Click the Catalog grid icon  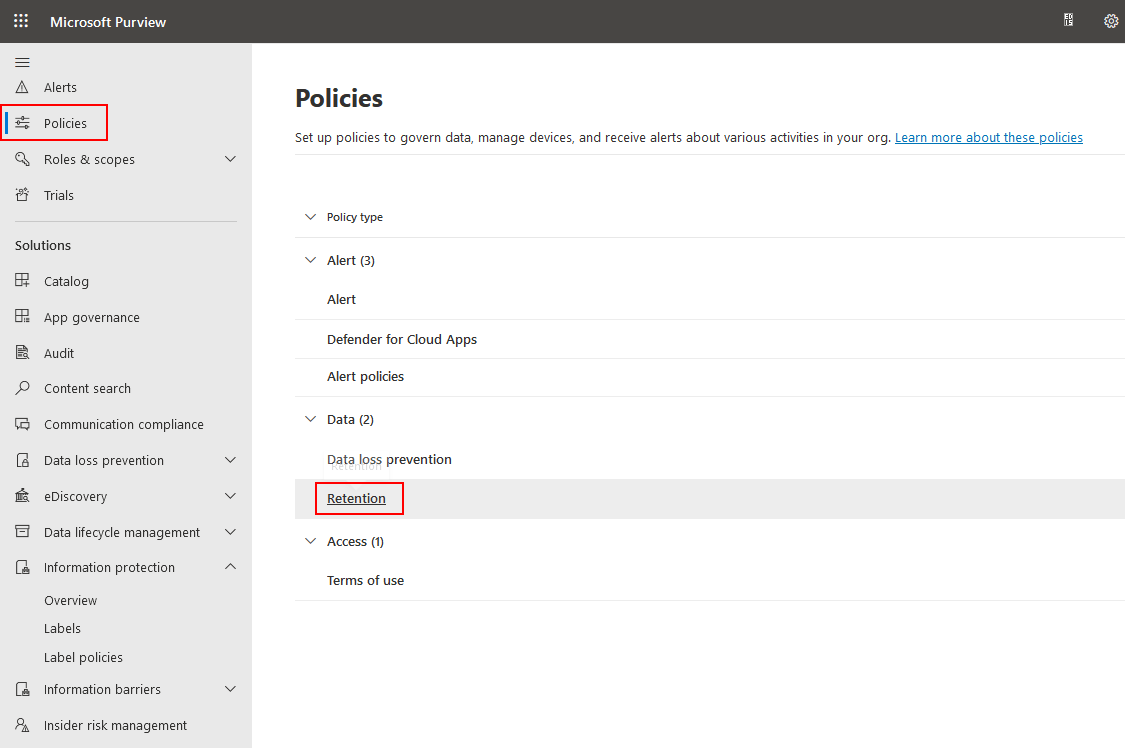pos(22,280)
